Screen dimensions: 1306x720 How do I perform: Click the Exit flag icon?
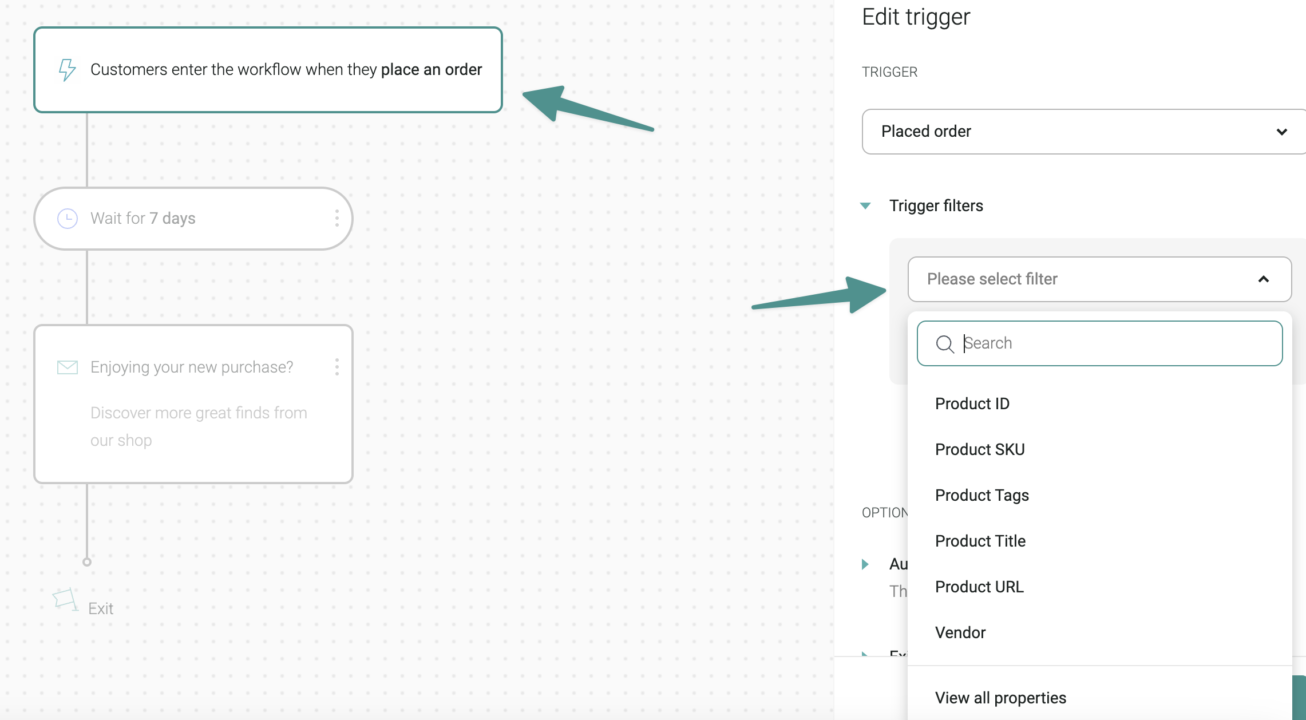click(65, 600)
